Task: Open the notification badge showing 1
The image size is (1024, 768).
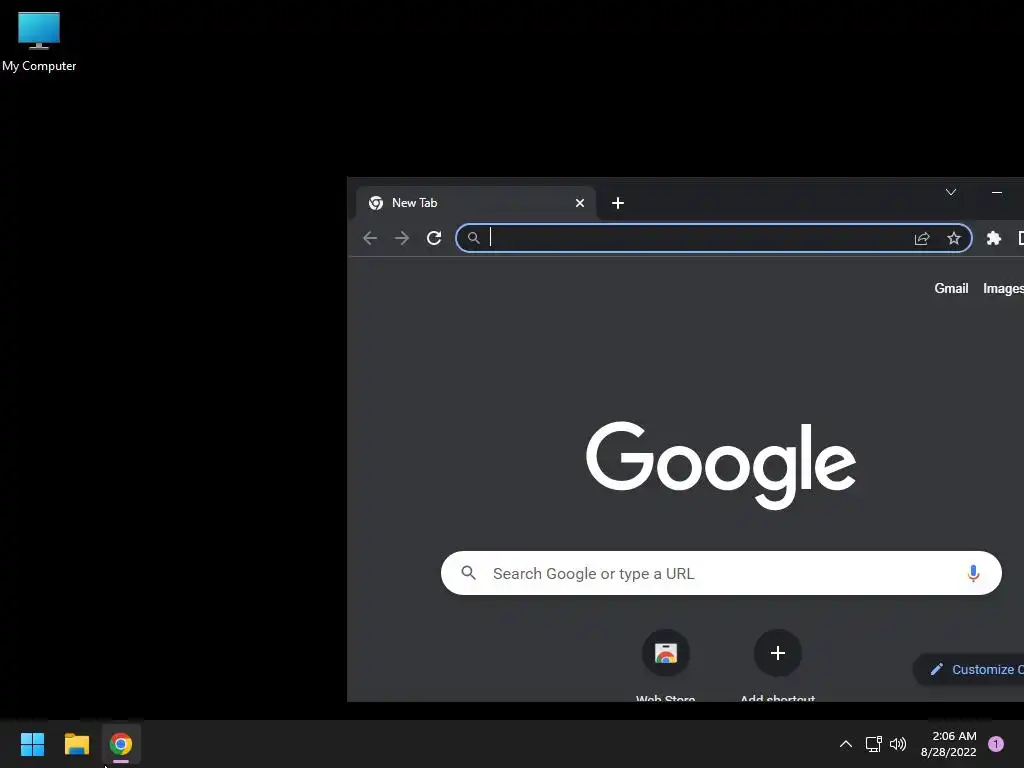Action: [996, 744]
